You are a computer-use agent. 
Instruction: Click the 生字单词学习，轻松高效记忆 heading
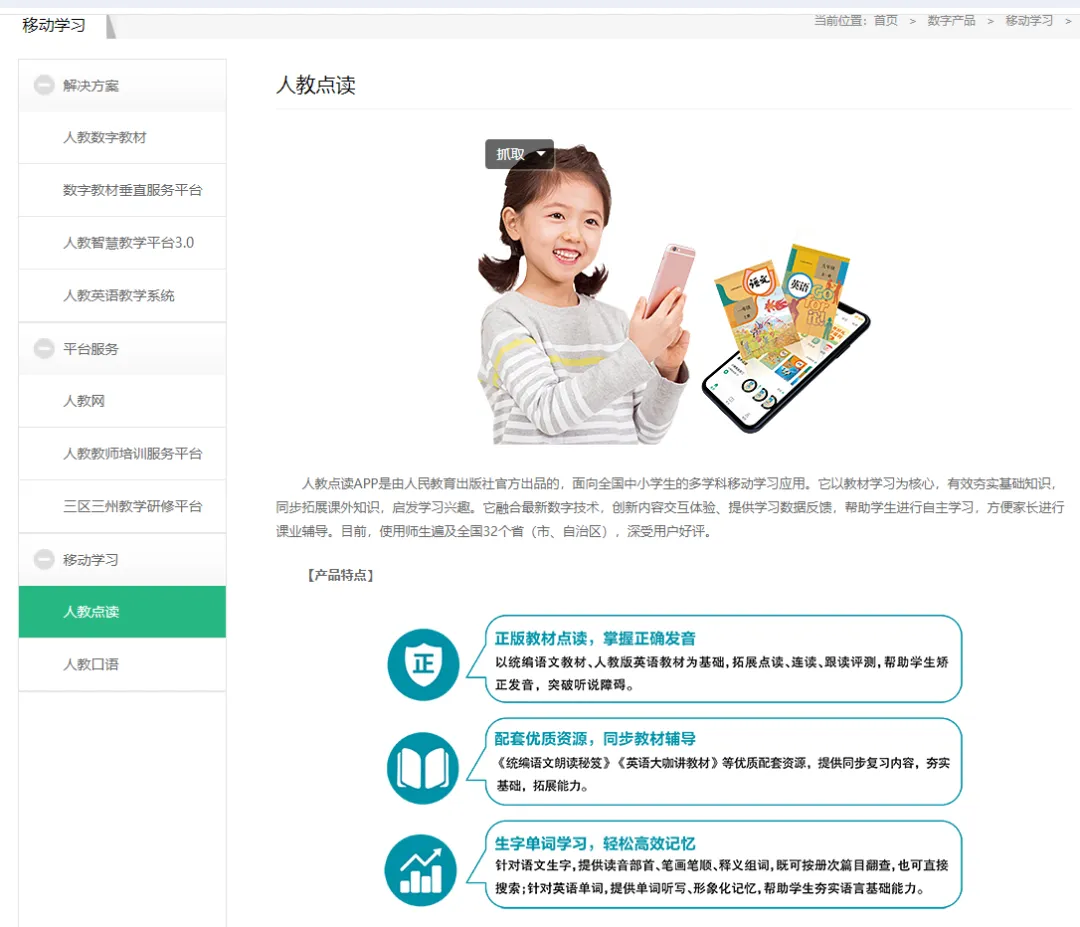[x=595, y=844]
